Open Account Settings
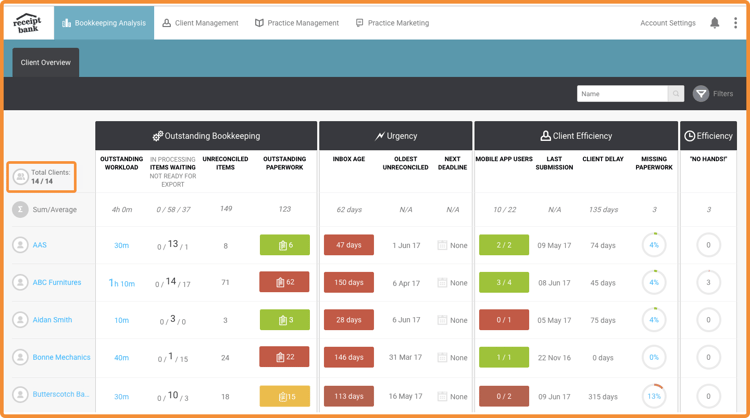This screenshot has height=418, width=750. click(x=667, y=23)
